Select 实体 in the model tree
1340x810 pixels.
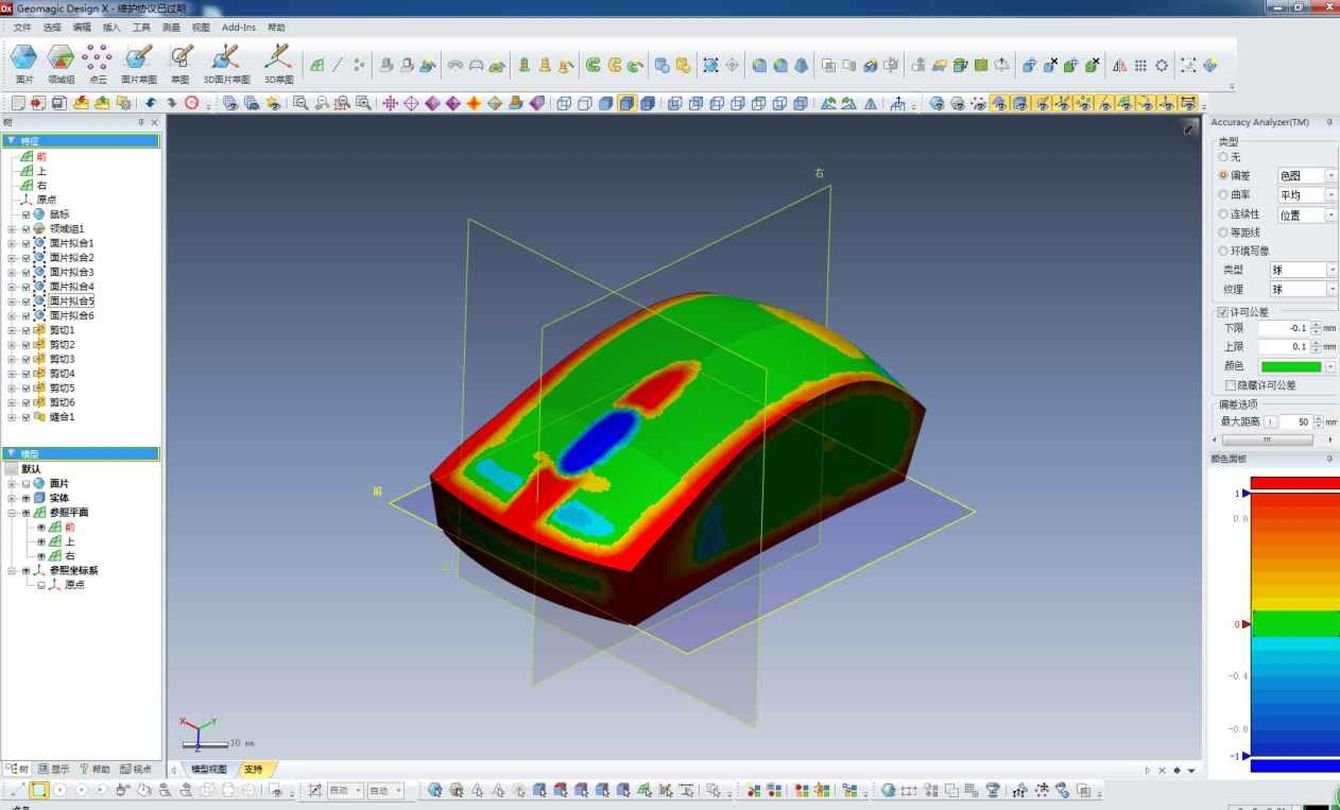[59, 498]
